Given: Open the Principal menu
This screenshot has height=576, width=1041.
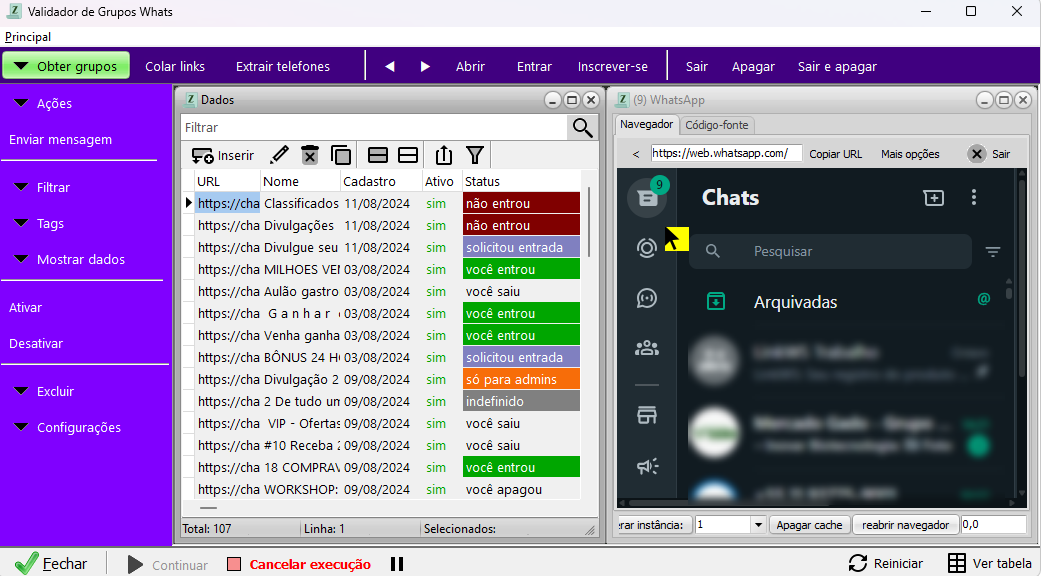Looking at the screenshot, I should (x=28, y=37).
